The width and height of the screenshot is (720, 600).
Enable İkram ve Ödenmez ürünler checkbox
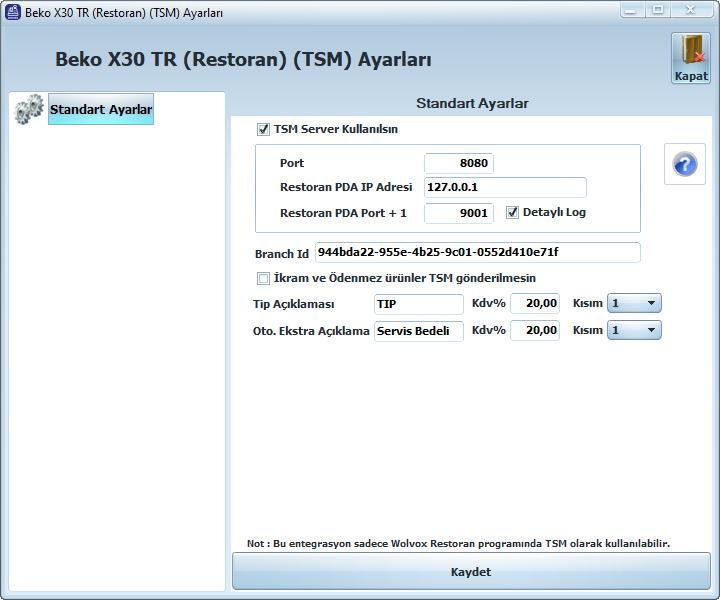[x=264, y=278]
